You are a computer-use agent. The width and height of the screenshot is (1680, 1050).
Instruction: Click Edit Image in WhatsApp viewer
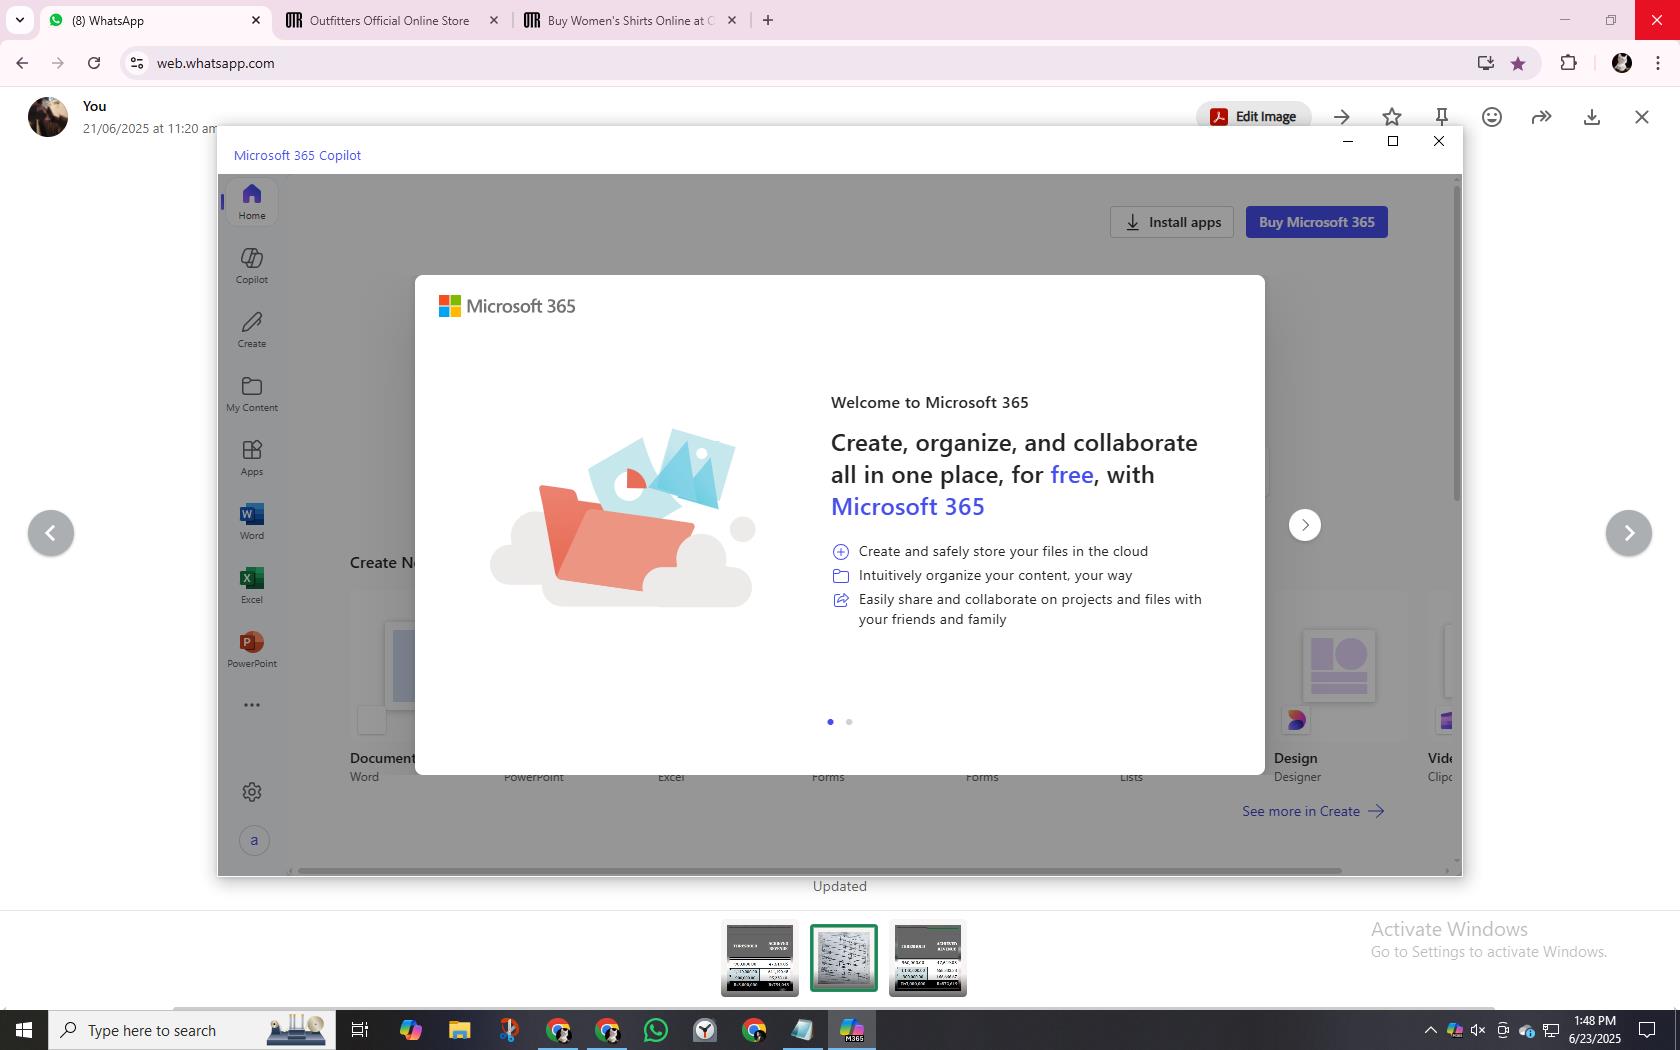(x=1253, y=117)
